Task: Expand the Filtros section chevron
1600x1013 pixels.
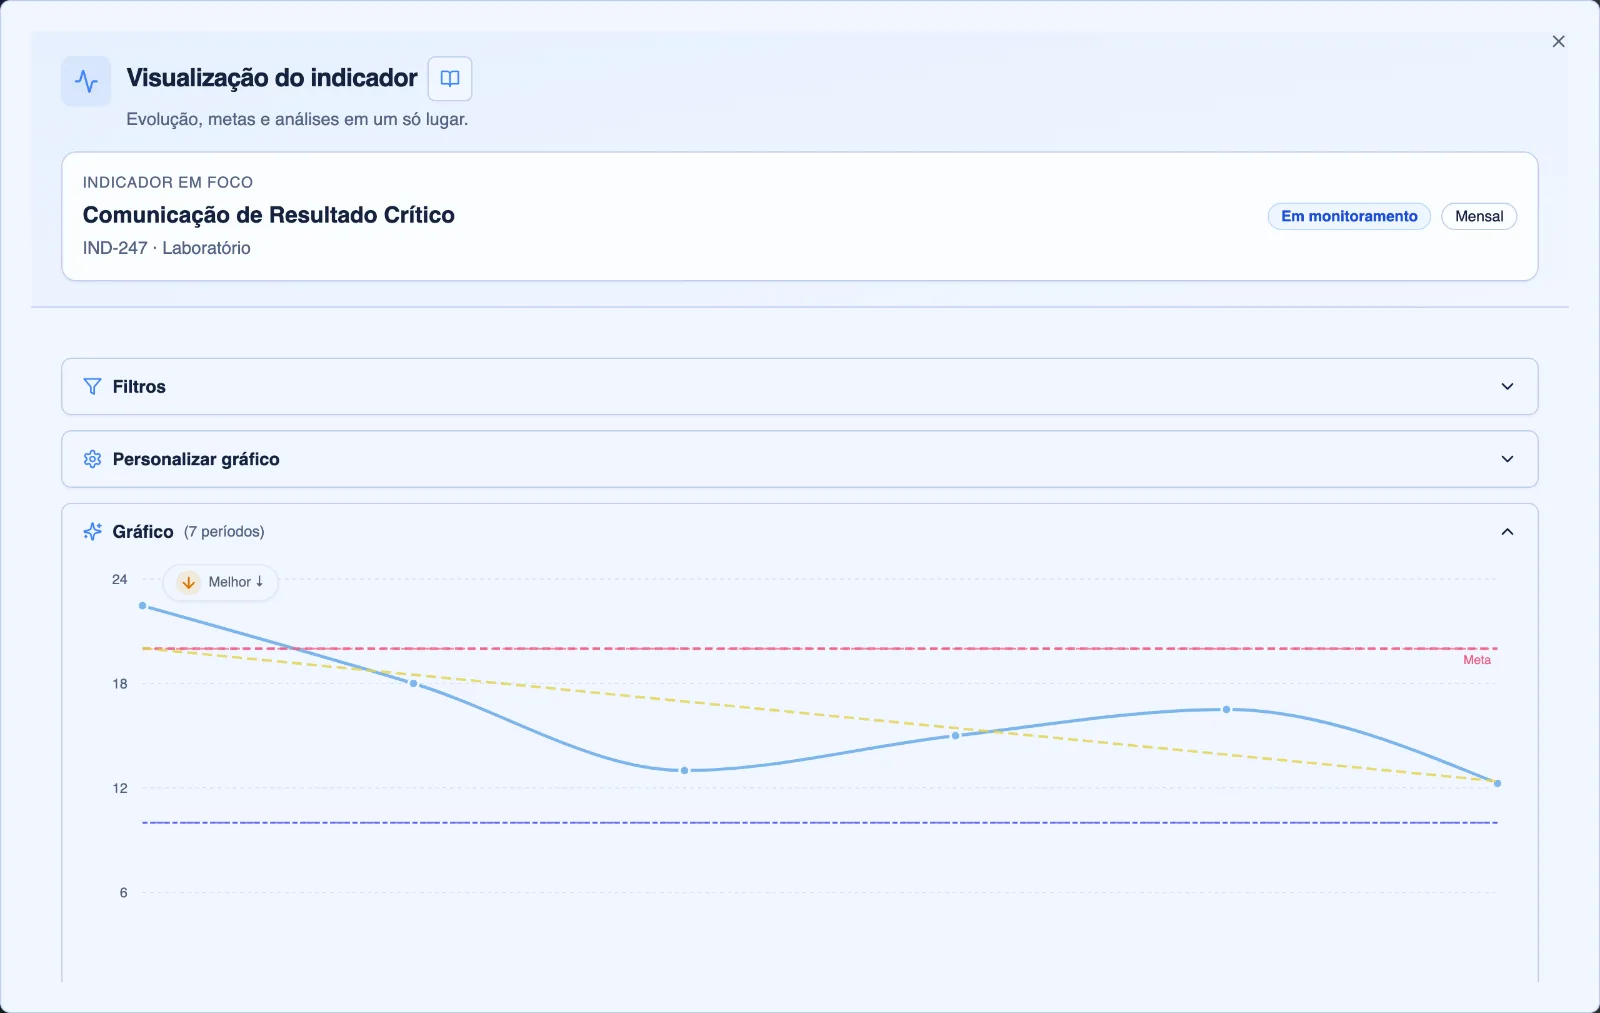Action: [x=1507, y=387]
